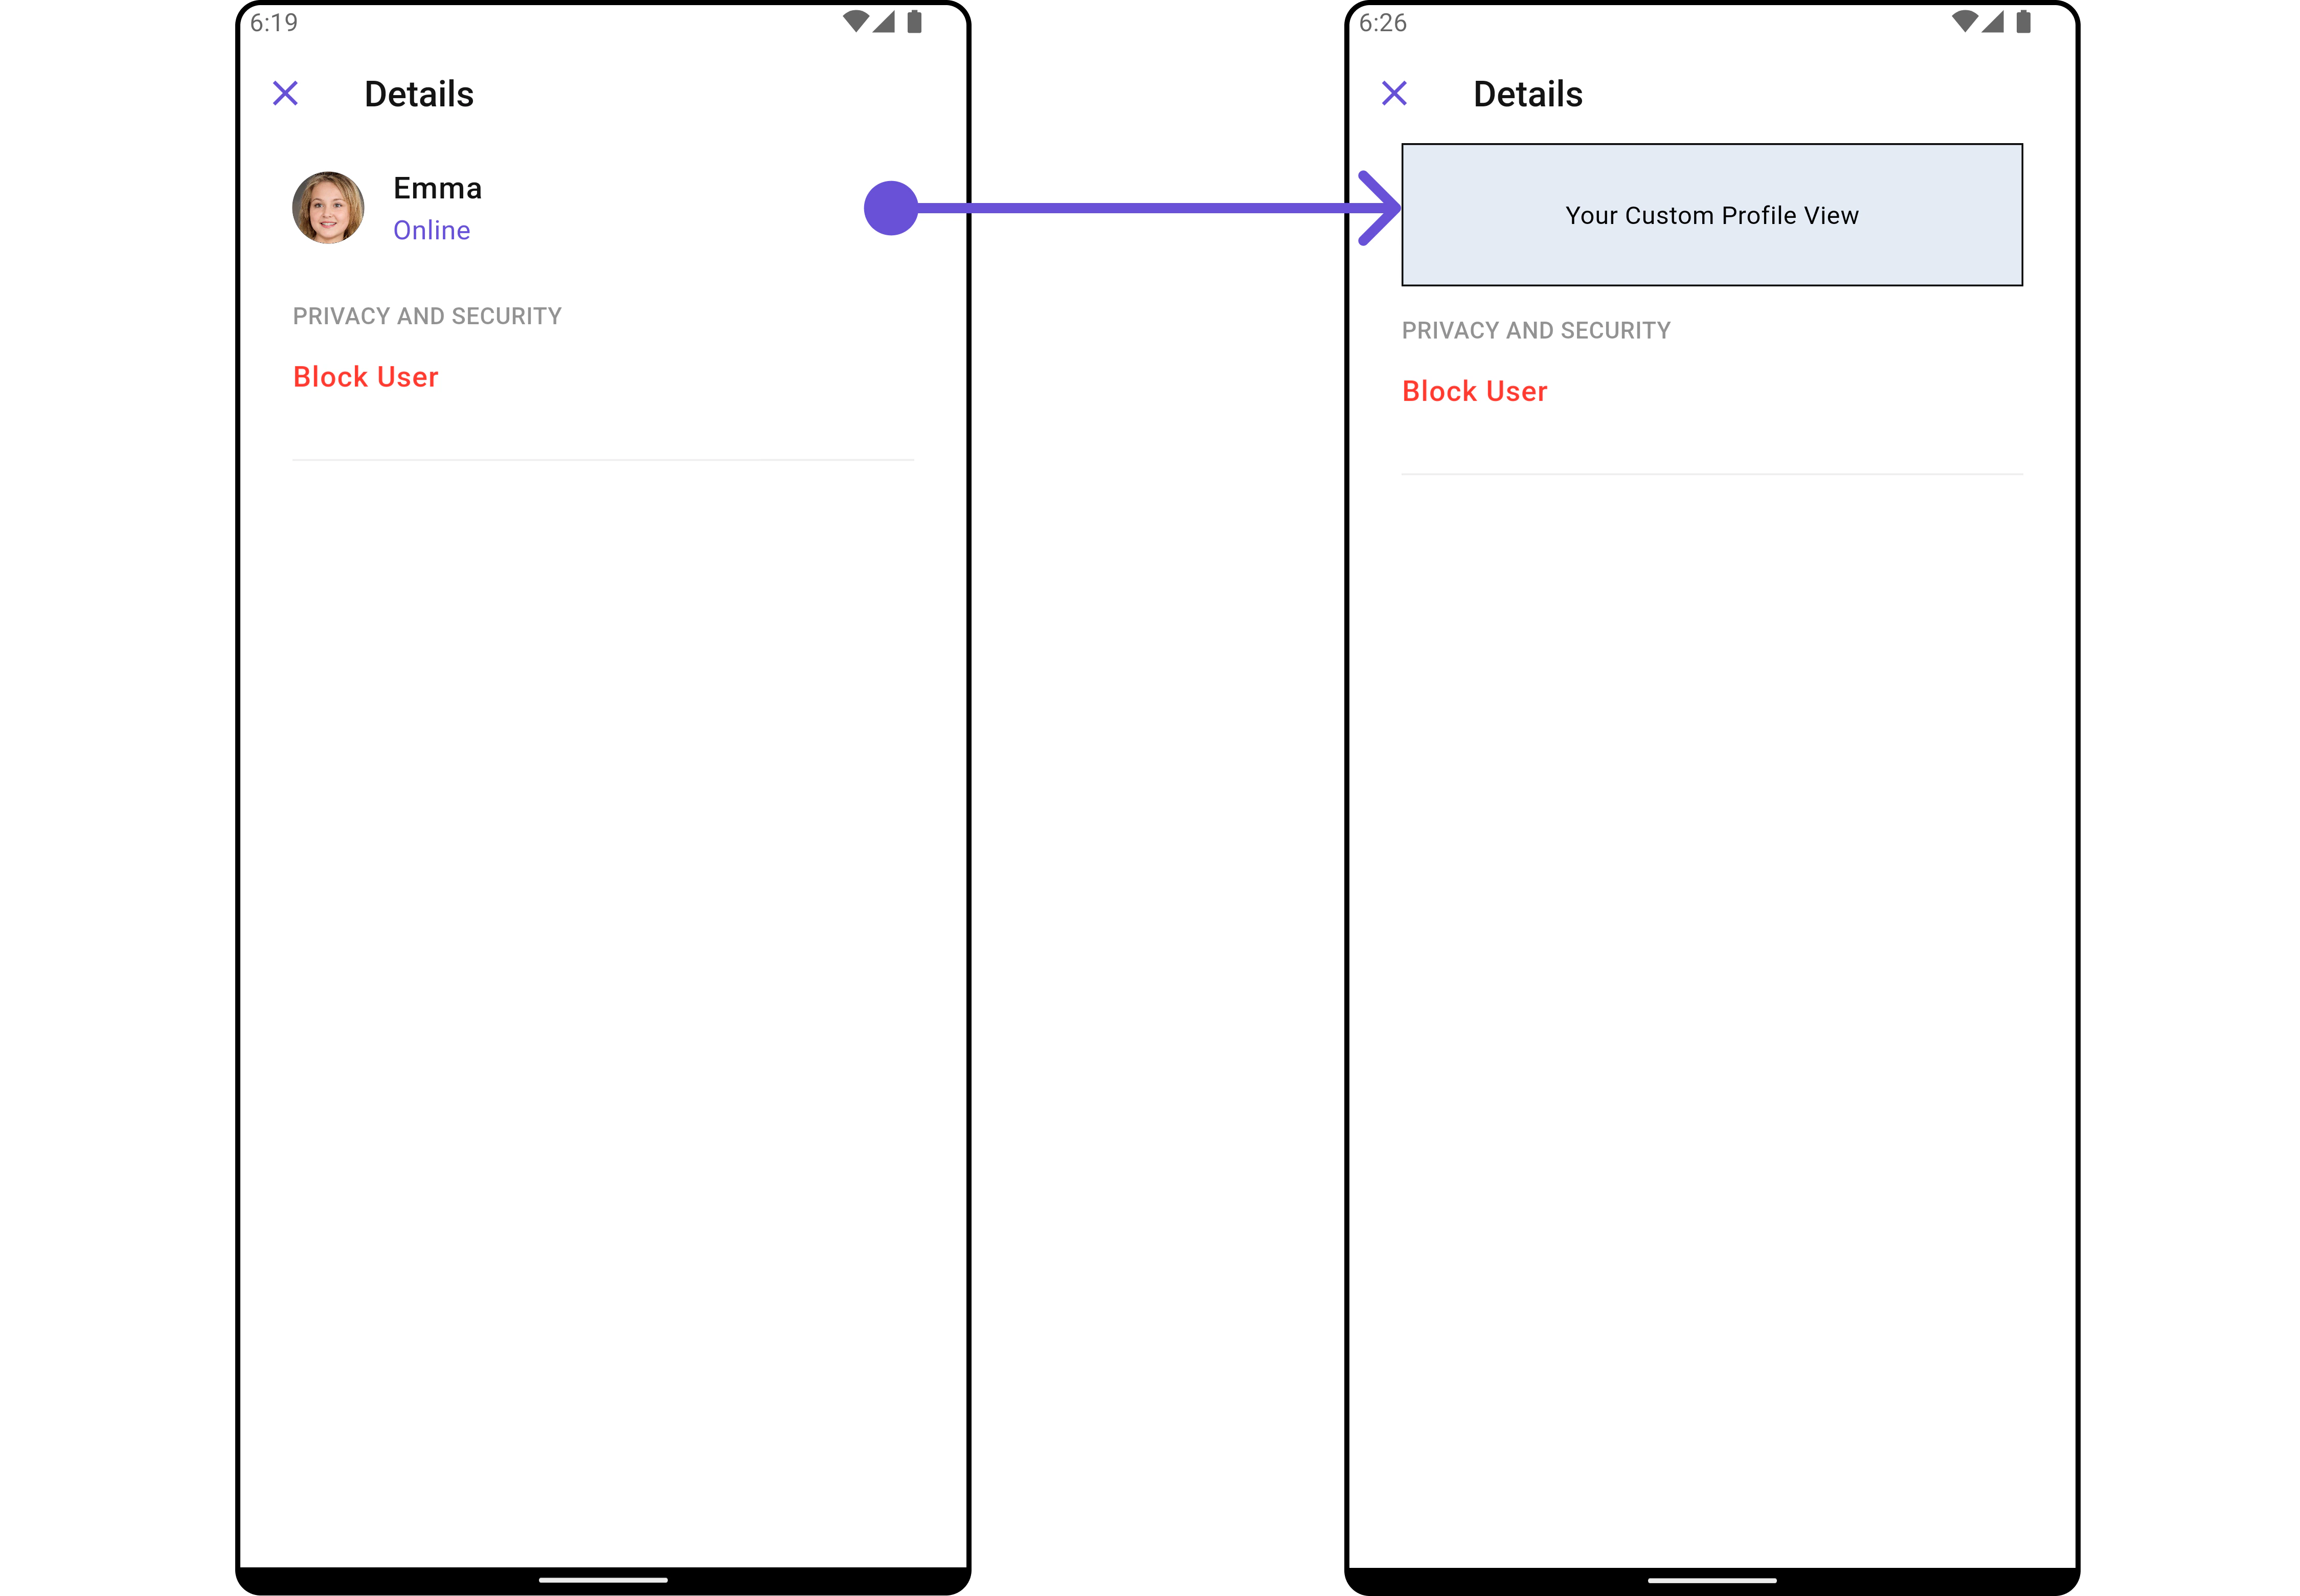This screenshot has height=1596, width=2300.
Task: Close the right Details screen with X
Action: tap(1394, 94)
